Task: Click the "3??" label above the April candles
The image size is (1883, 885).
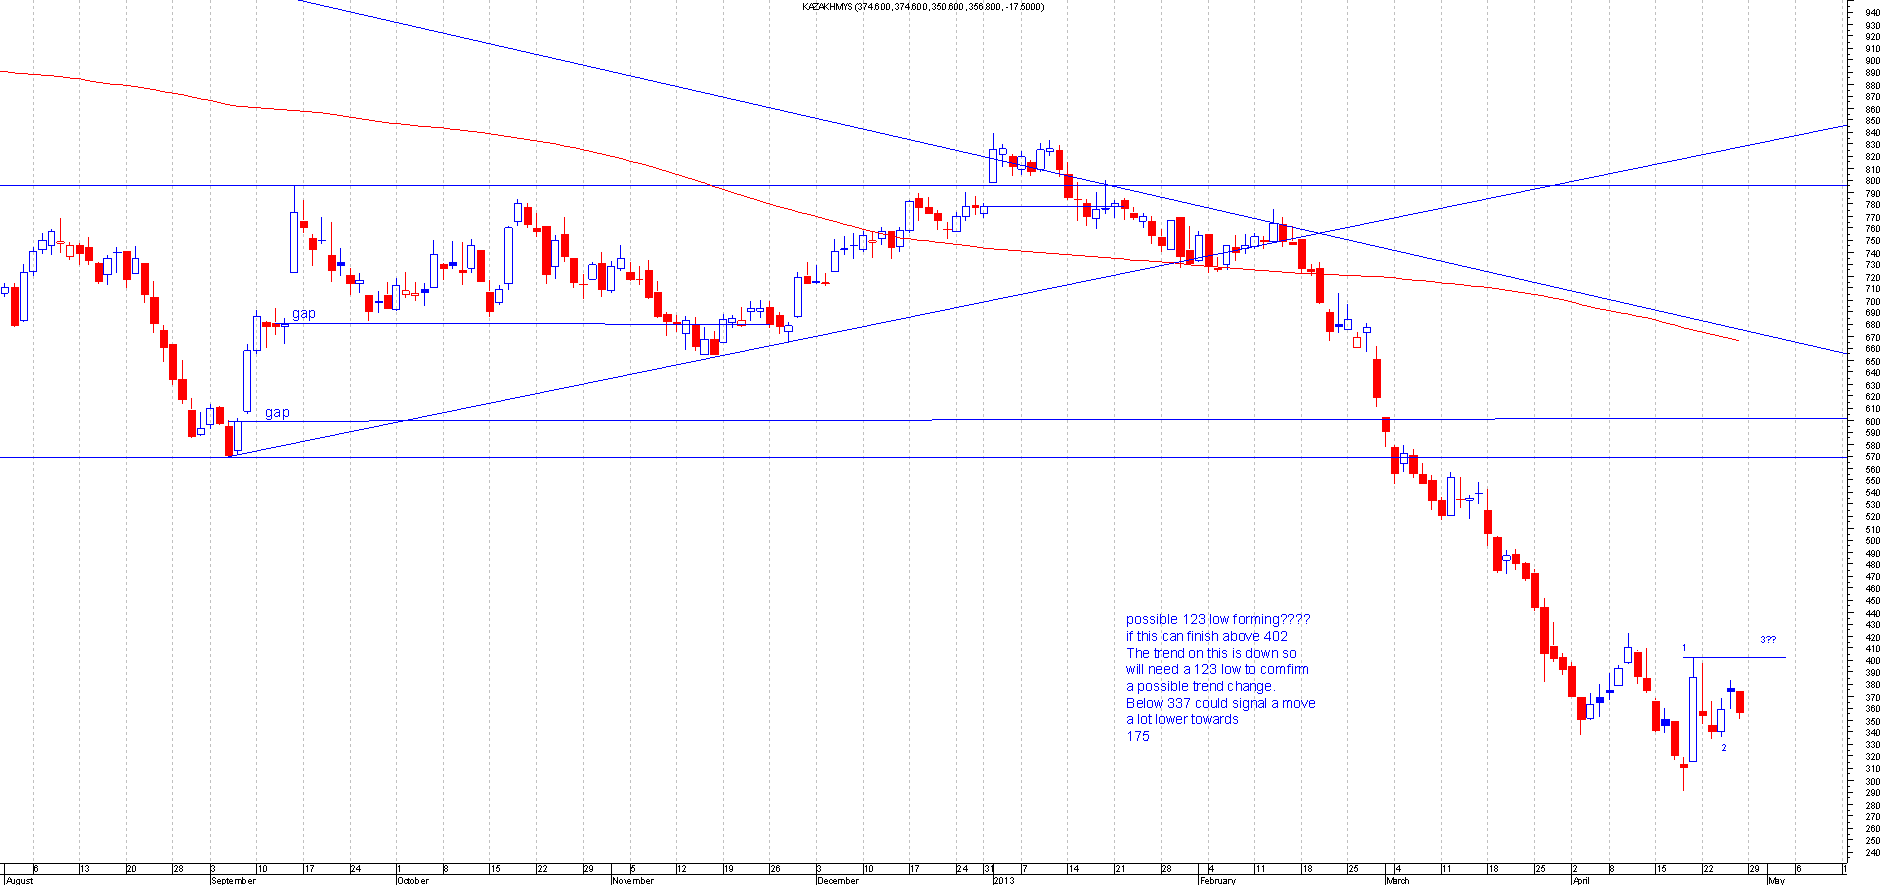Action: tap(1768, 640)
